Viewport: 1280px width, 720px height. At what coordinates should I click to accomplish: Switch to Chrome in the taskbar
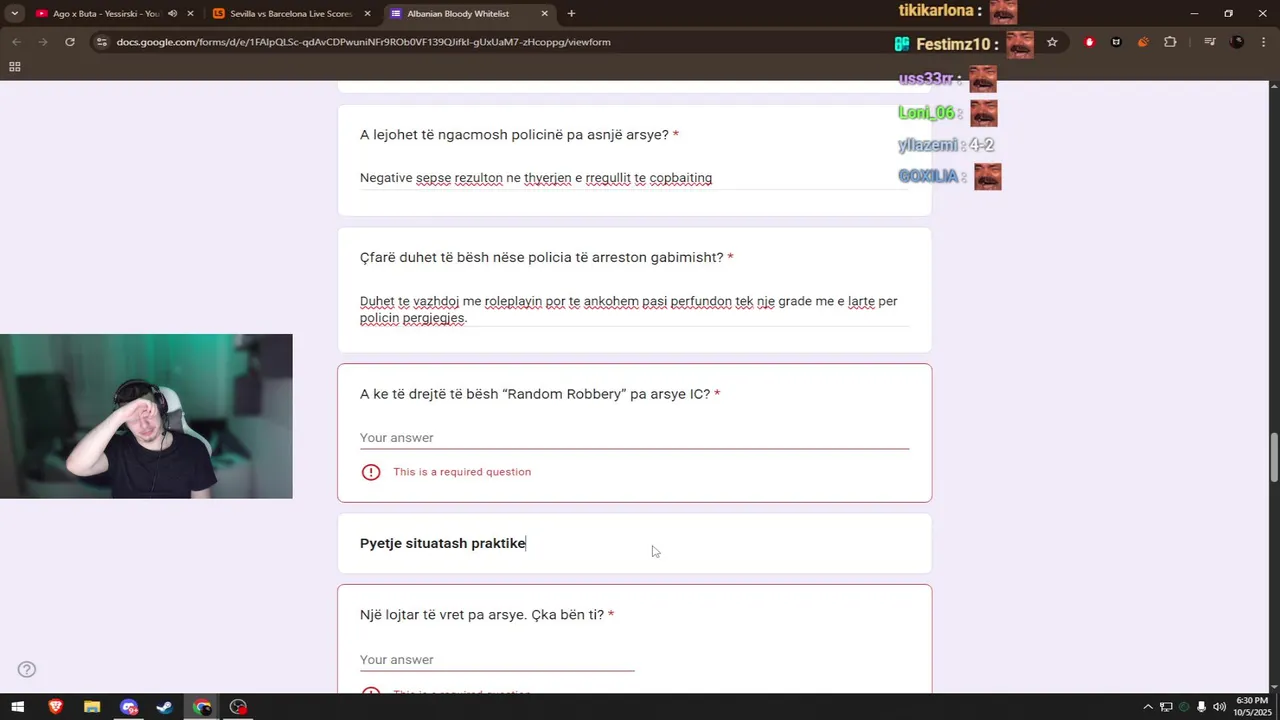(202, 707)
